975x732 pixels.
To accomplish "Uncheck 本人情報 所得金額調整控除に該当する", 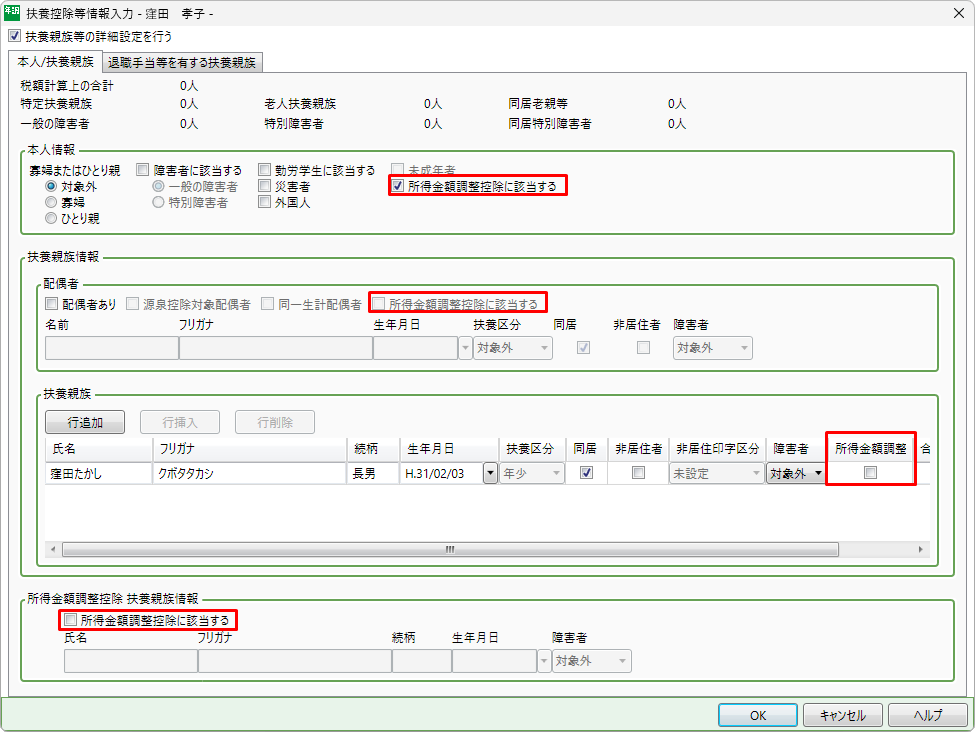I will coord(398,186).
